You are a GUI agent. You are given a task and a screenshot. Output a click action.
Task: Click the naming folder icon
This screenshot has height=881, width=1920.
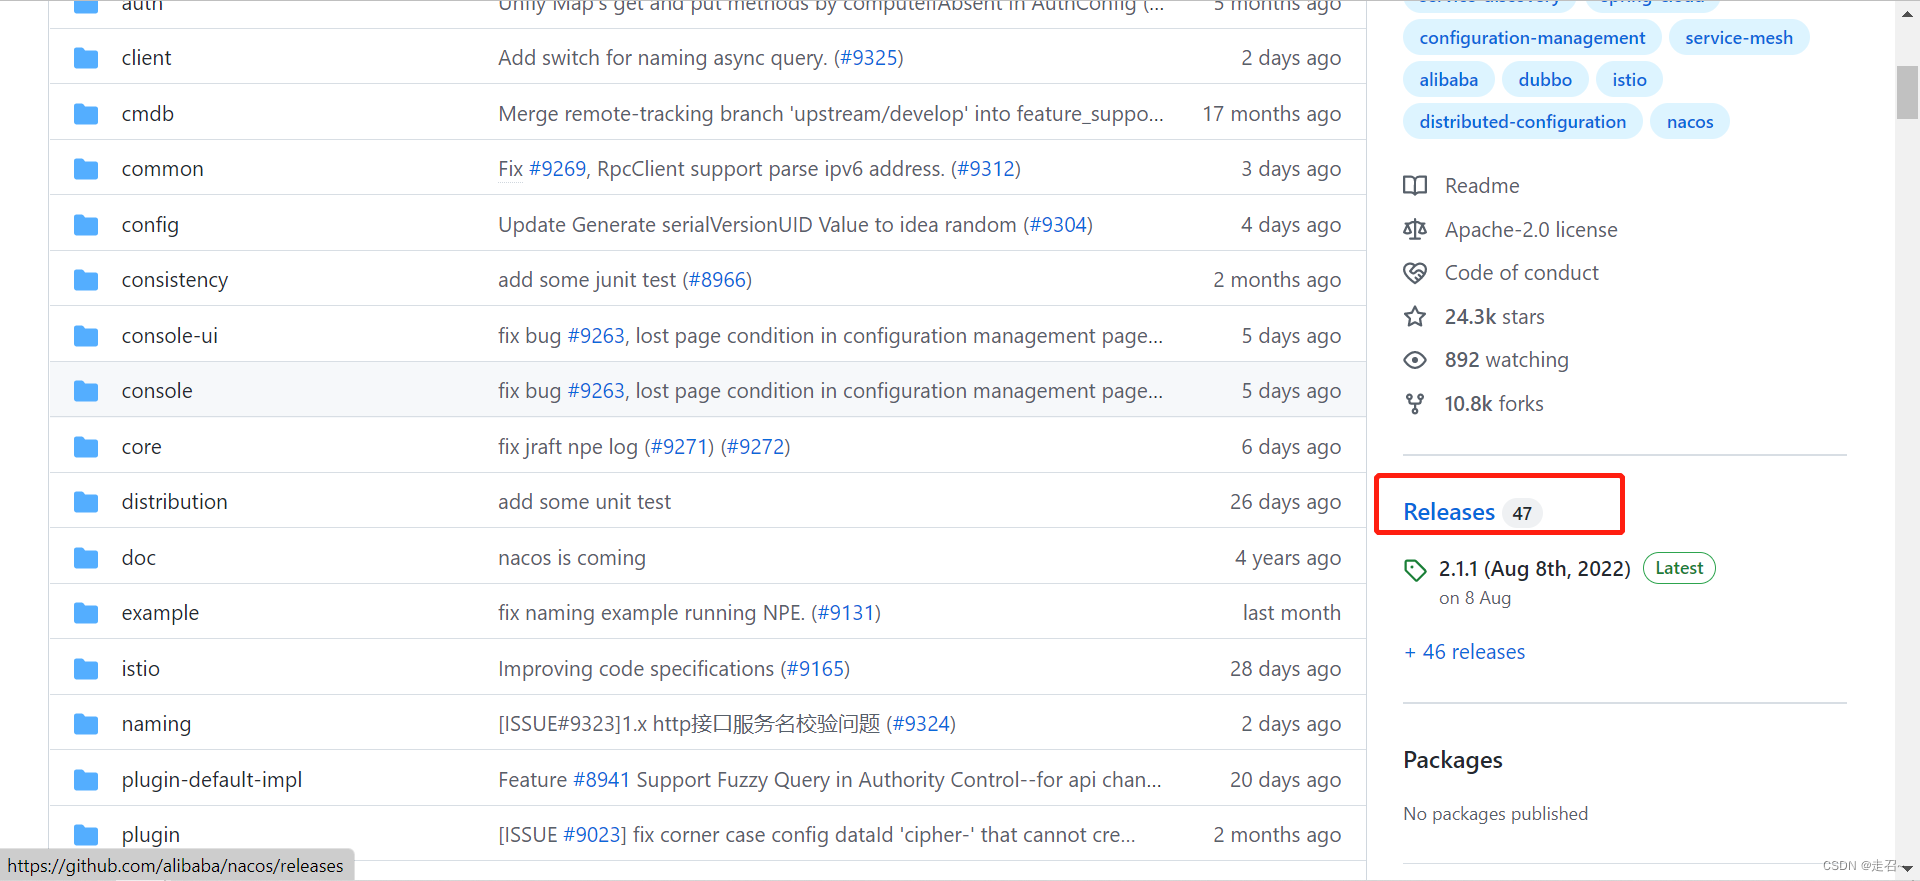click(86, 724)
